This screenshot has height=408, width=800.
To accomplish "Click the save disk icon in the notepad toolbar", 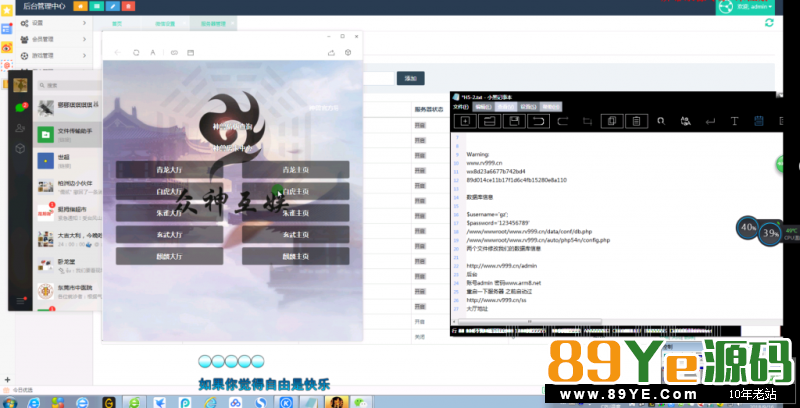I will click(514, 121).
